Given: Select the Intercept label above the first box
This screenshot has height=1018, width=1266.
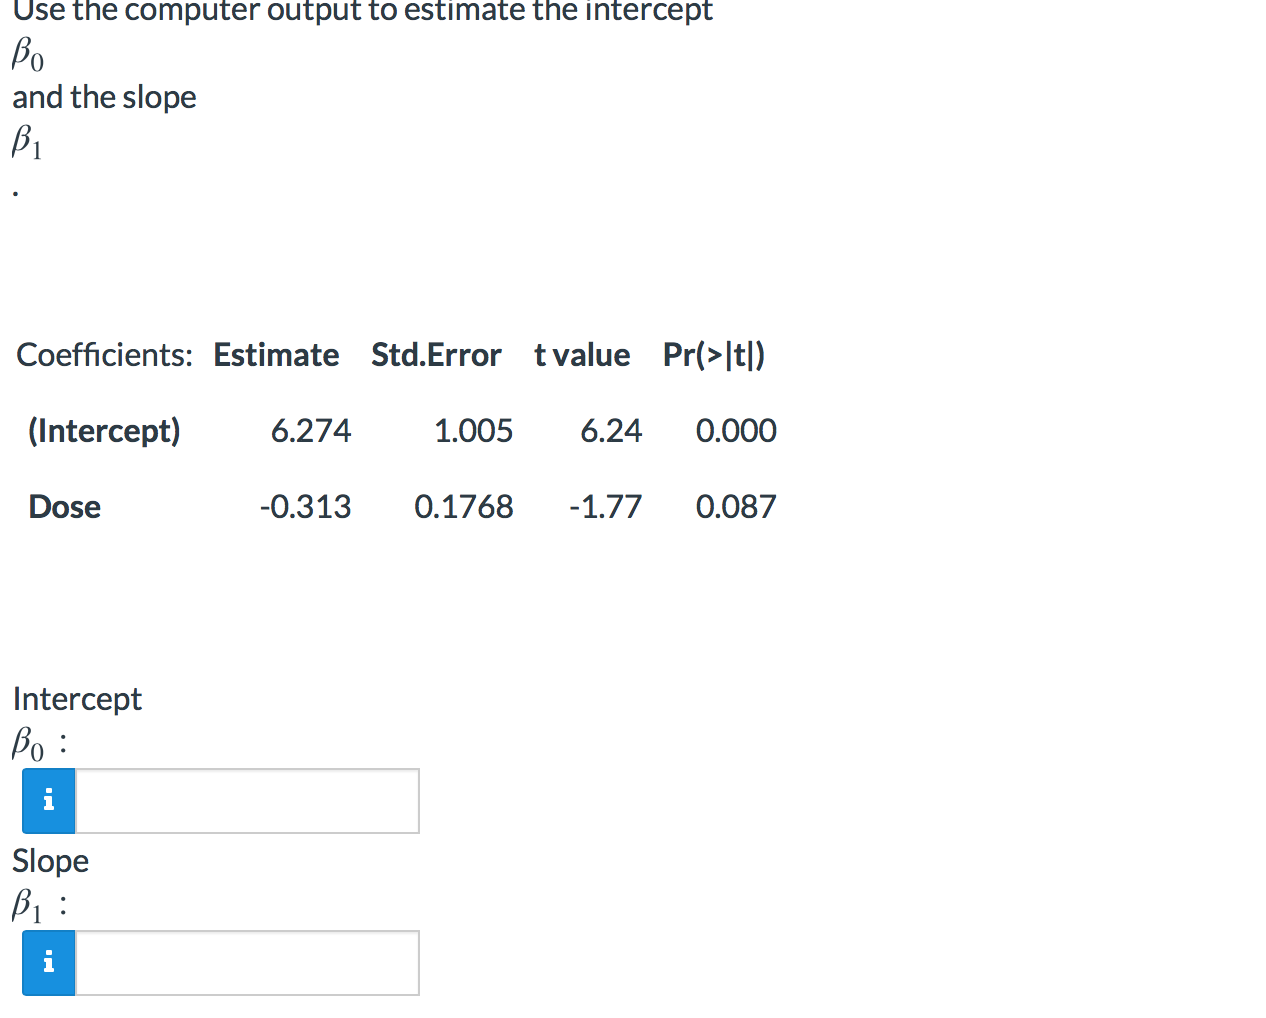Looking at the screenshot, I should [77, 699].
